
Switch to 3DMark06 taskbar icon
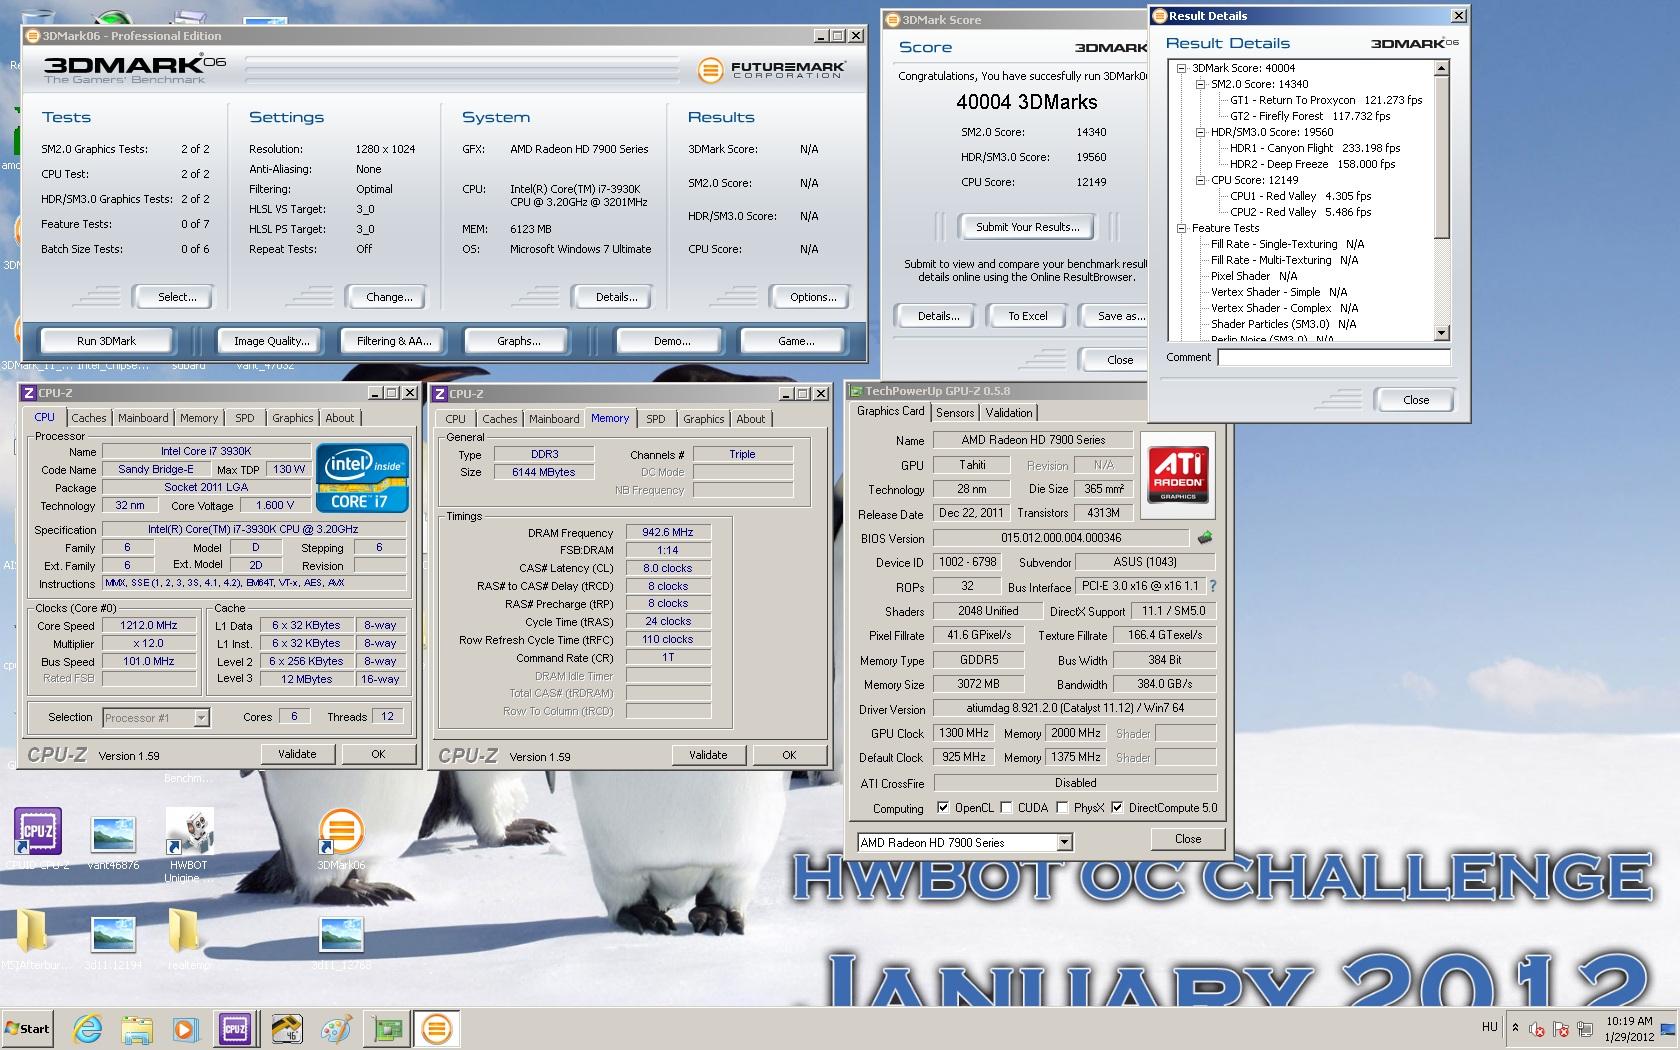pyautogui.click(x=436, y=1029)
